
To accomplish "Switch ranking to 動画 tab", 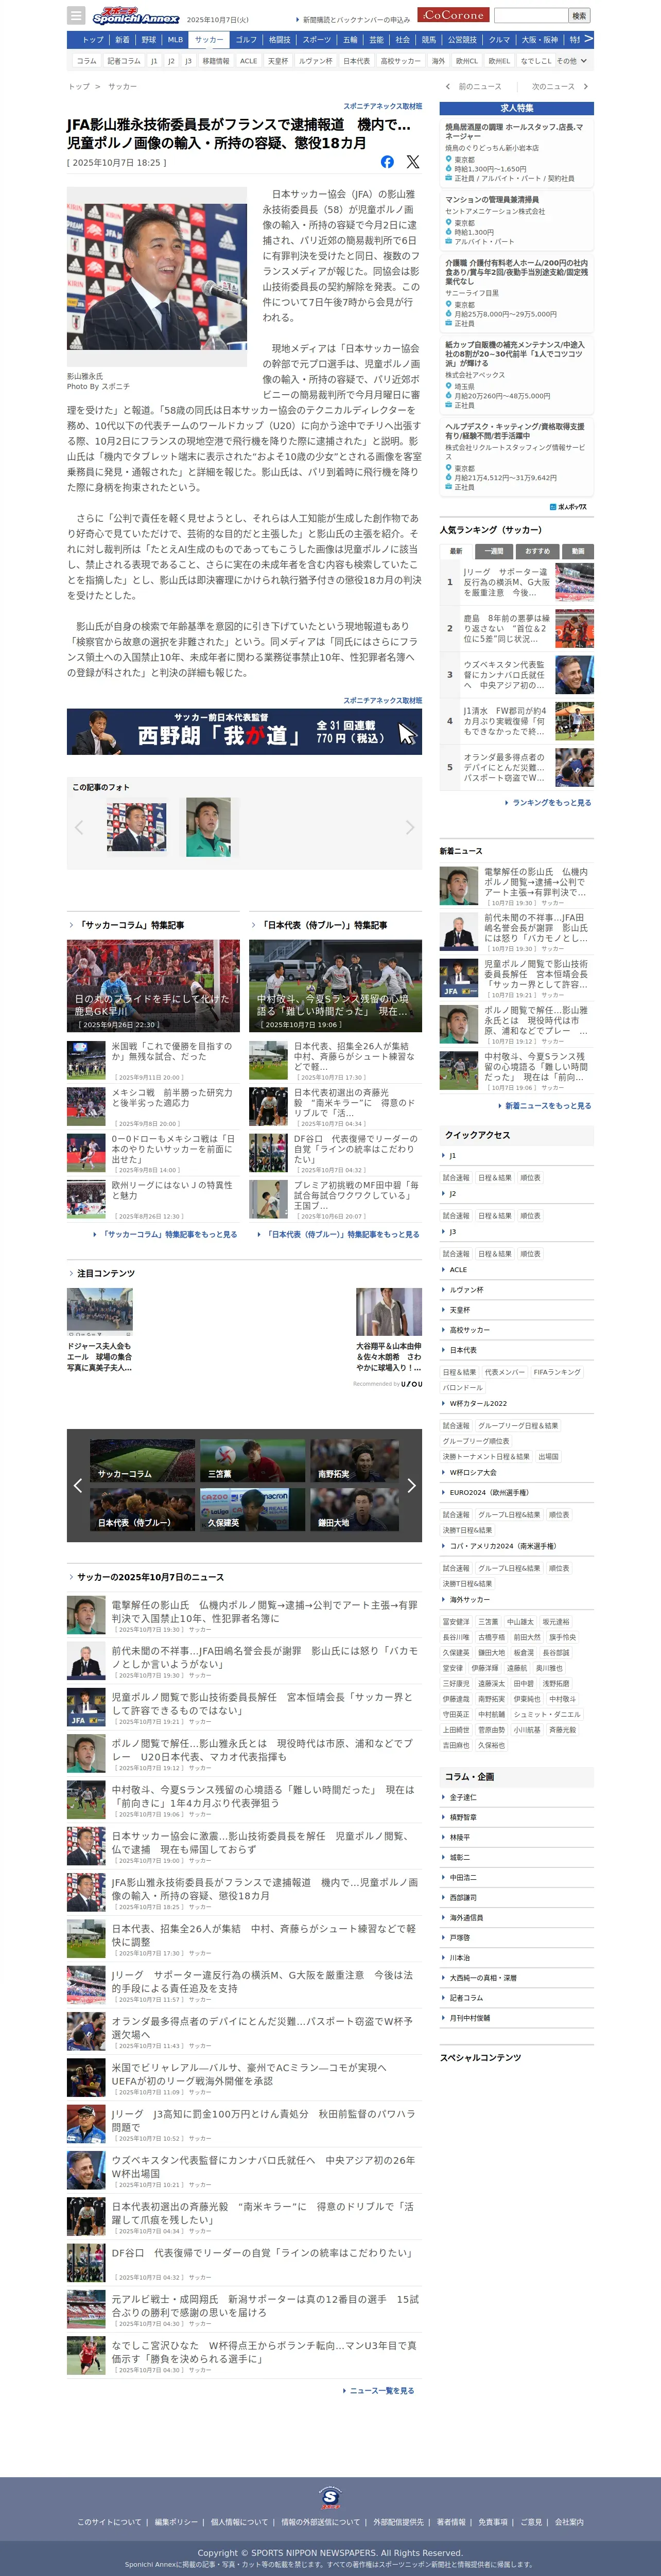I will pos(578,551).
